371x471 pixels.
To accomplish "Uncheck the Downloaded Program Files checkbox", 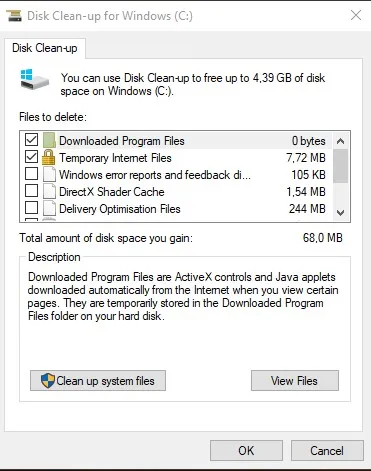I will click(31, 140).
